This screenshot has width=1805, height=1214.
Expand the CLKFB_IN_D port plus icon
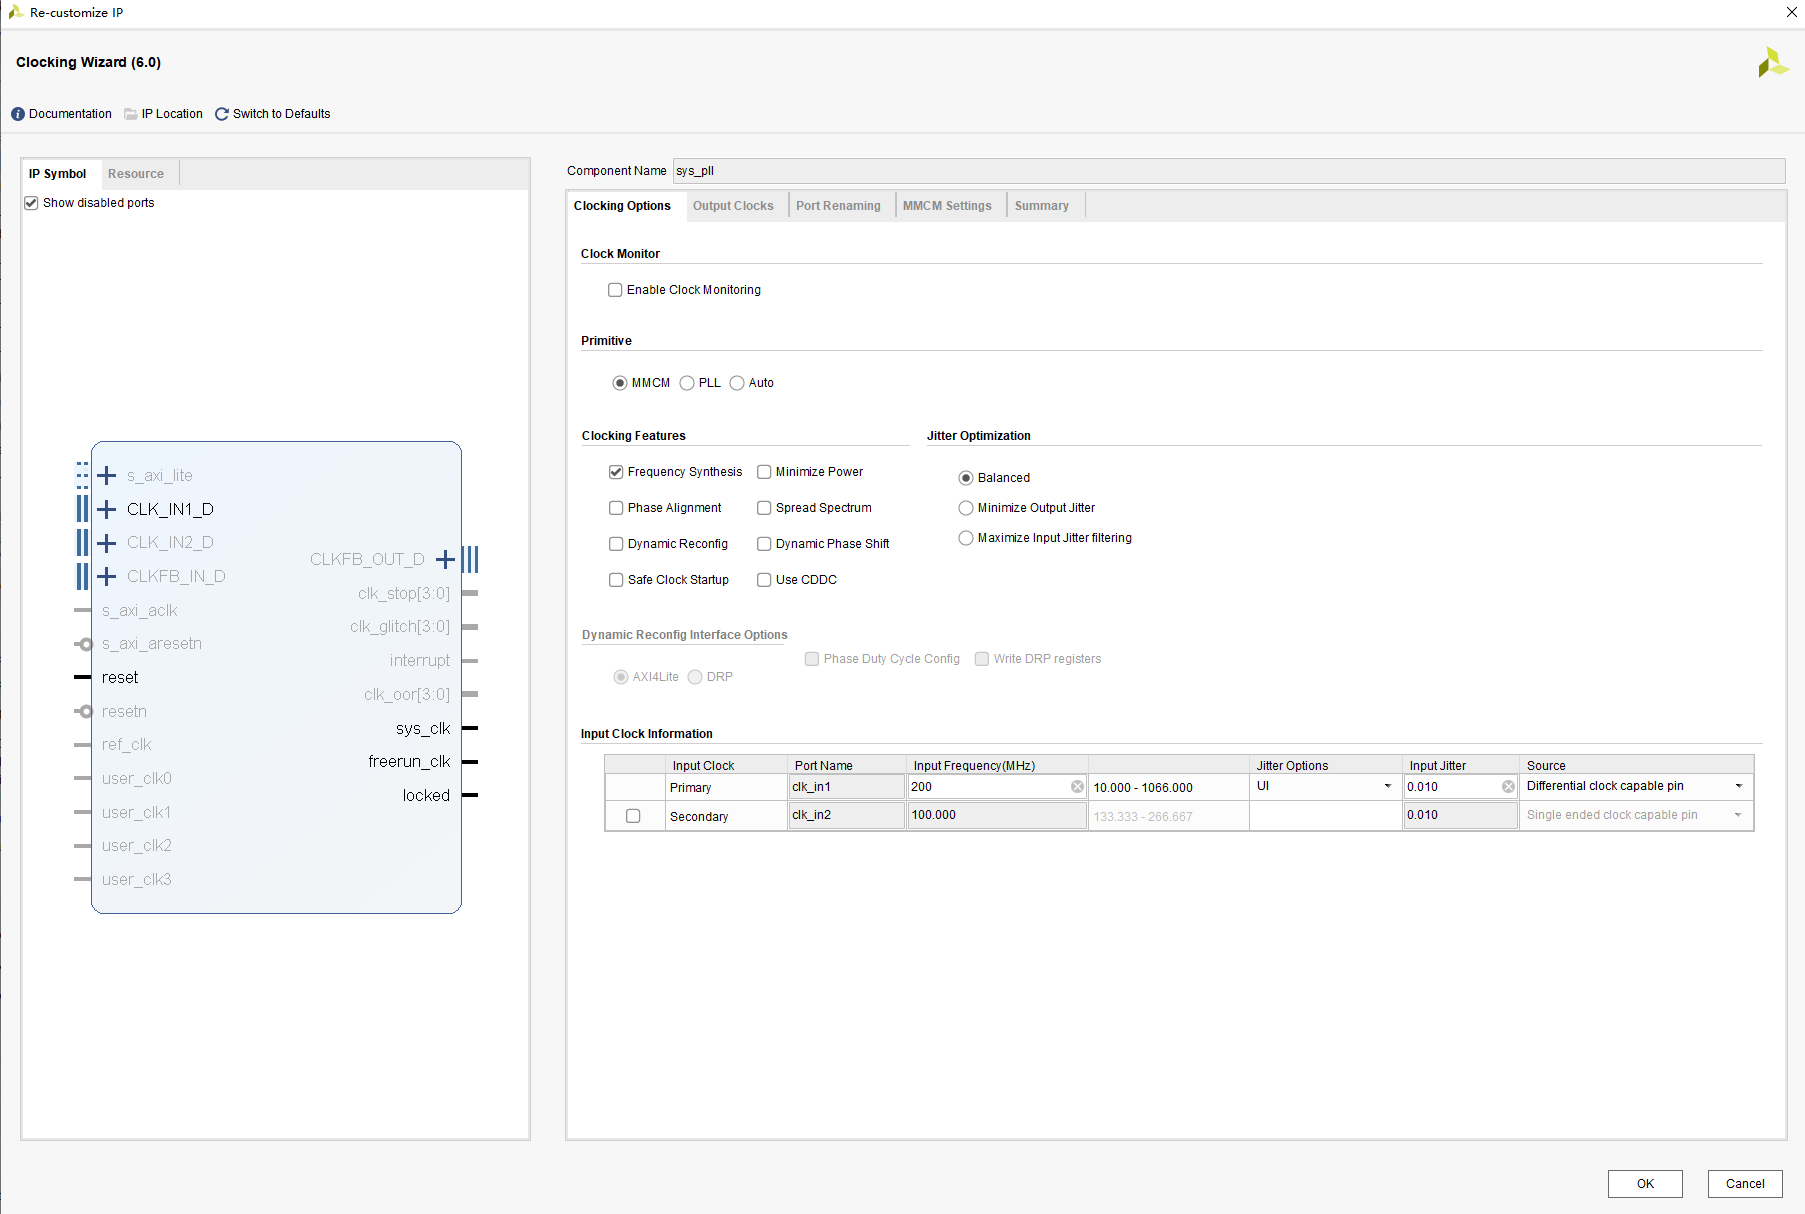pos(107,576)
